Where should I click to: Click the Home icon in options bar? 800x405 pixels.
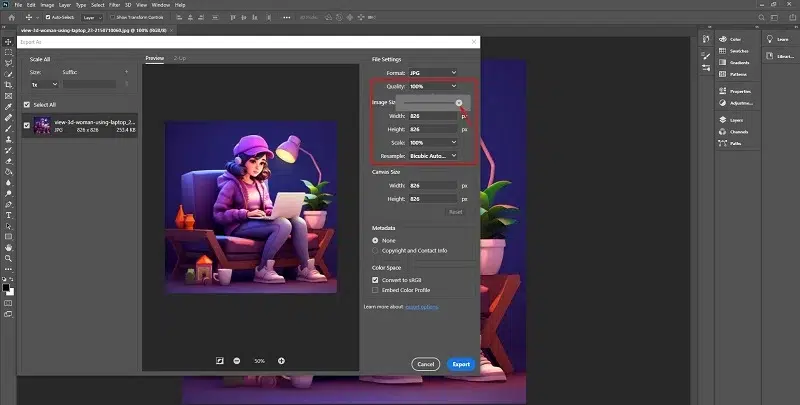(x=11, y=17)
